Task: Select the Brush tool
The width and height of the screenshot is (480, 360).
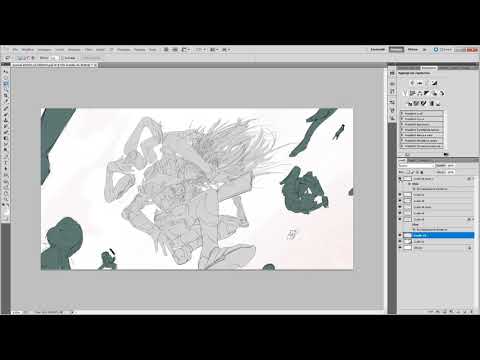Action: [6, 114]
